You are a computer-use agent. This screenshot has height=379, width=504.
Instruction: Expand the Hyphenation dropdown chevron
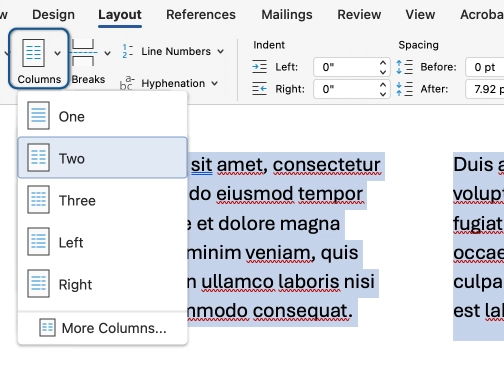click(214, 83)
